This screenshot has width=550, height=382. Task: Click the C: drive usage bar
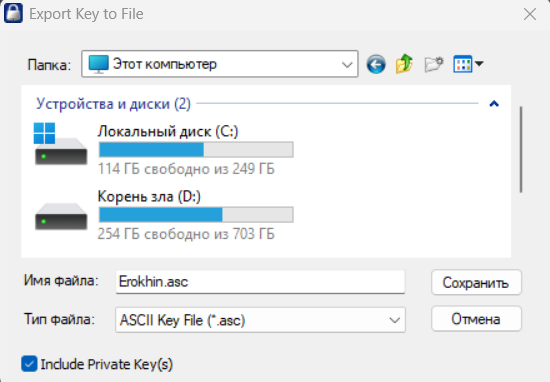[x=196, y=150]
